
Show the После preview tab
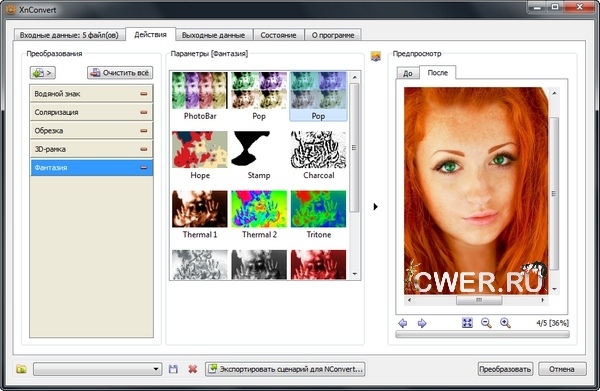[x=438, y=72]
